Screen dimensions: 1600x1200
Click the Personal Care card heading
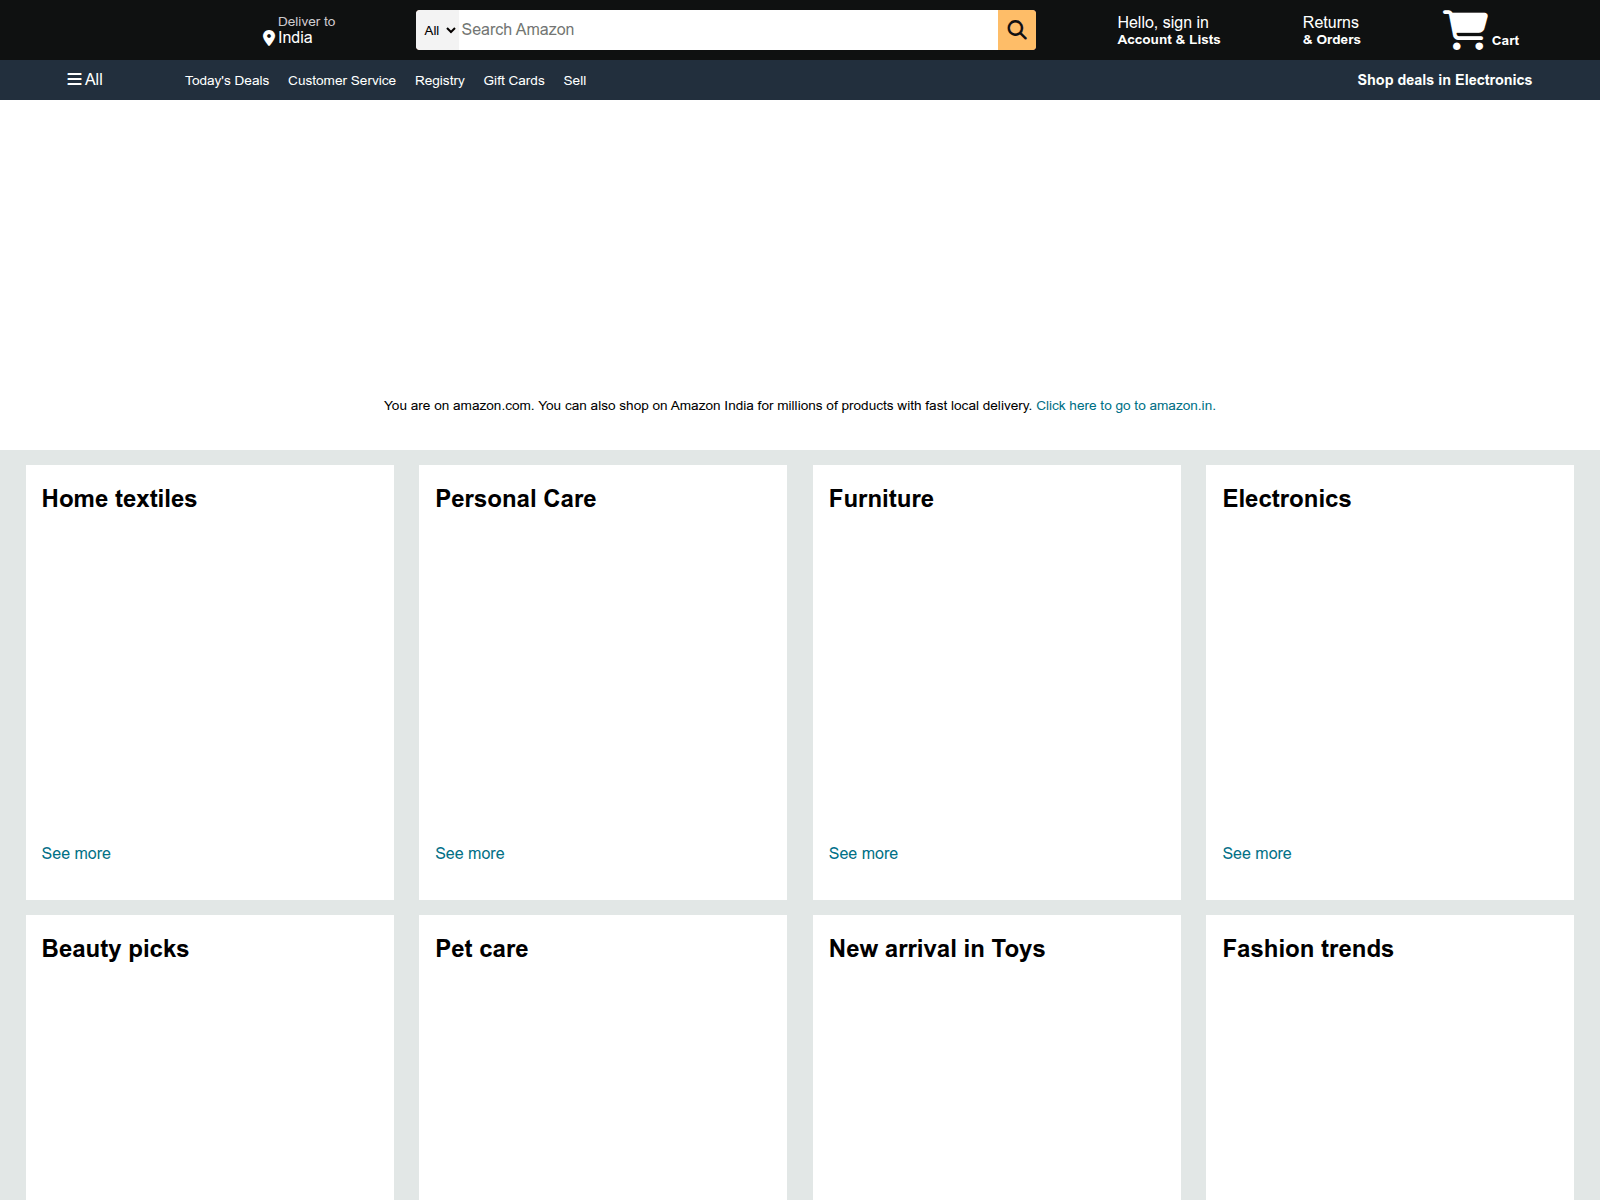[516, 499]
